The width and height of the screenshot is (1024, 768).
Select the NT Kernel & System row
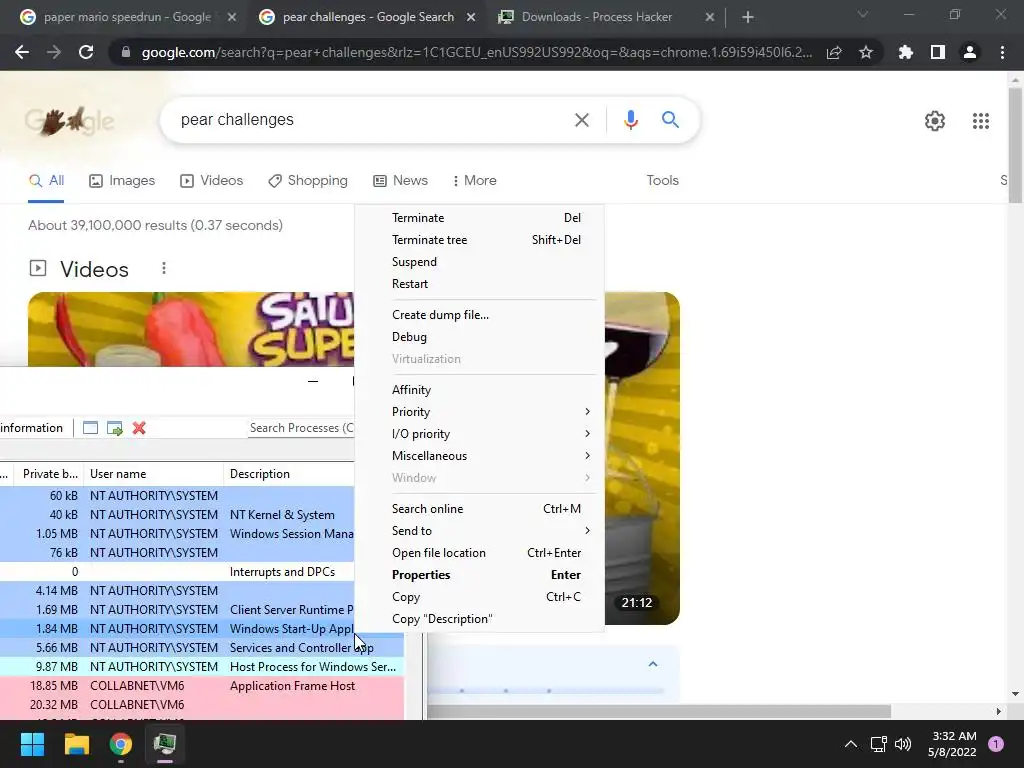(x=177, y=515)
